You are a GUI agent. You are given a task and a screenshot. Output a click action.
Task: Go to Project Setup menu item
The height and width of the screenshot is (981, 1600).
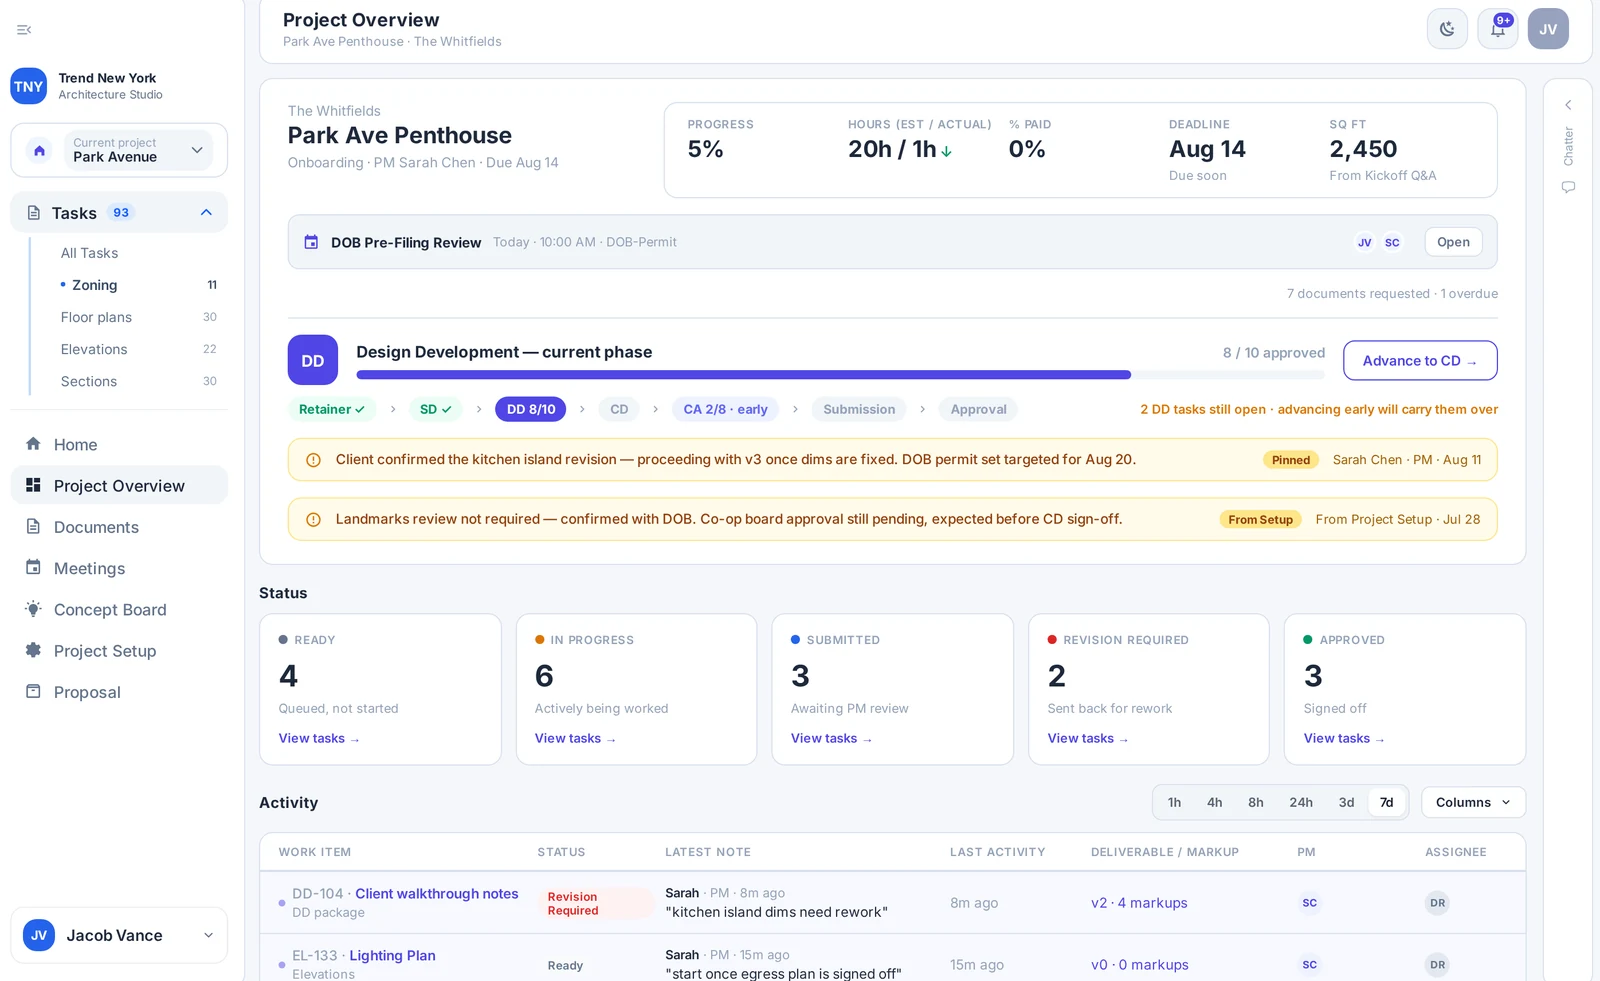[119, 651]
